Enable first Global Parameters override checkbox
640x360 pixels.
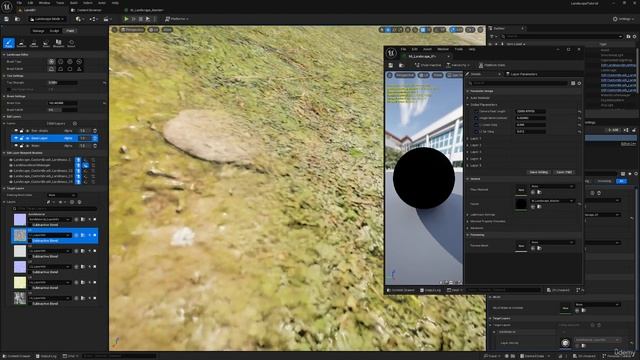pyautogui.click(x=476, y=111)
